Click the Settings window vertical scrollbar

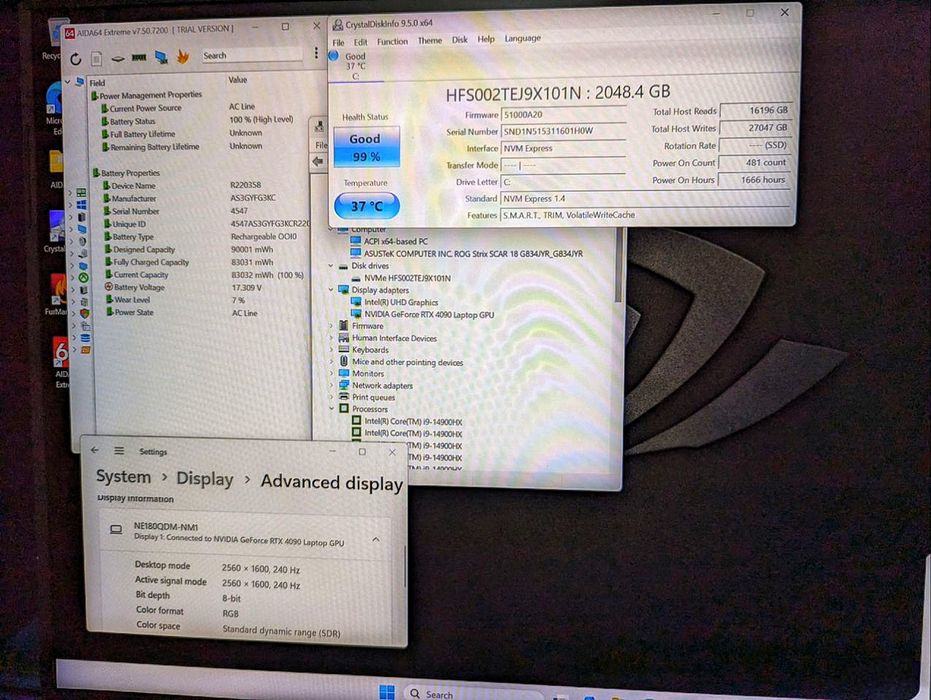coord(405,567)
